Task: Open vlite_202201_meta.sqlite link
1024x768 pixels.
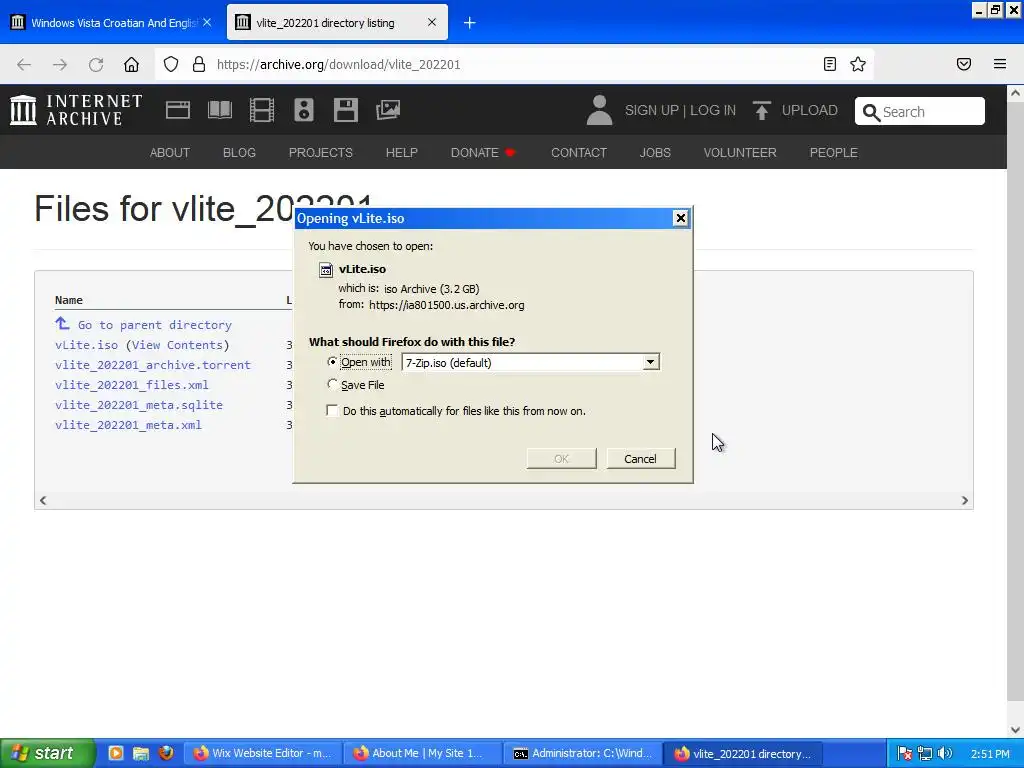Action: click(x=139, y=405)
